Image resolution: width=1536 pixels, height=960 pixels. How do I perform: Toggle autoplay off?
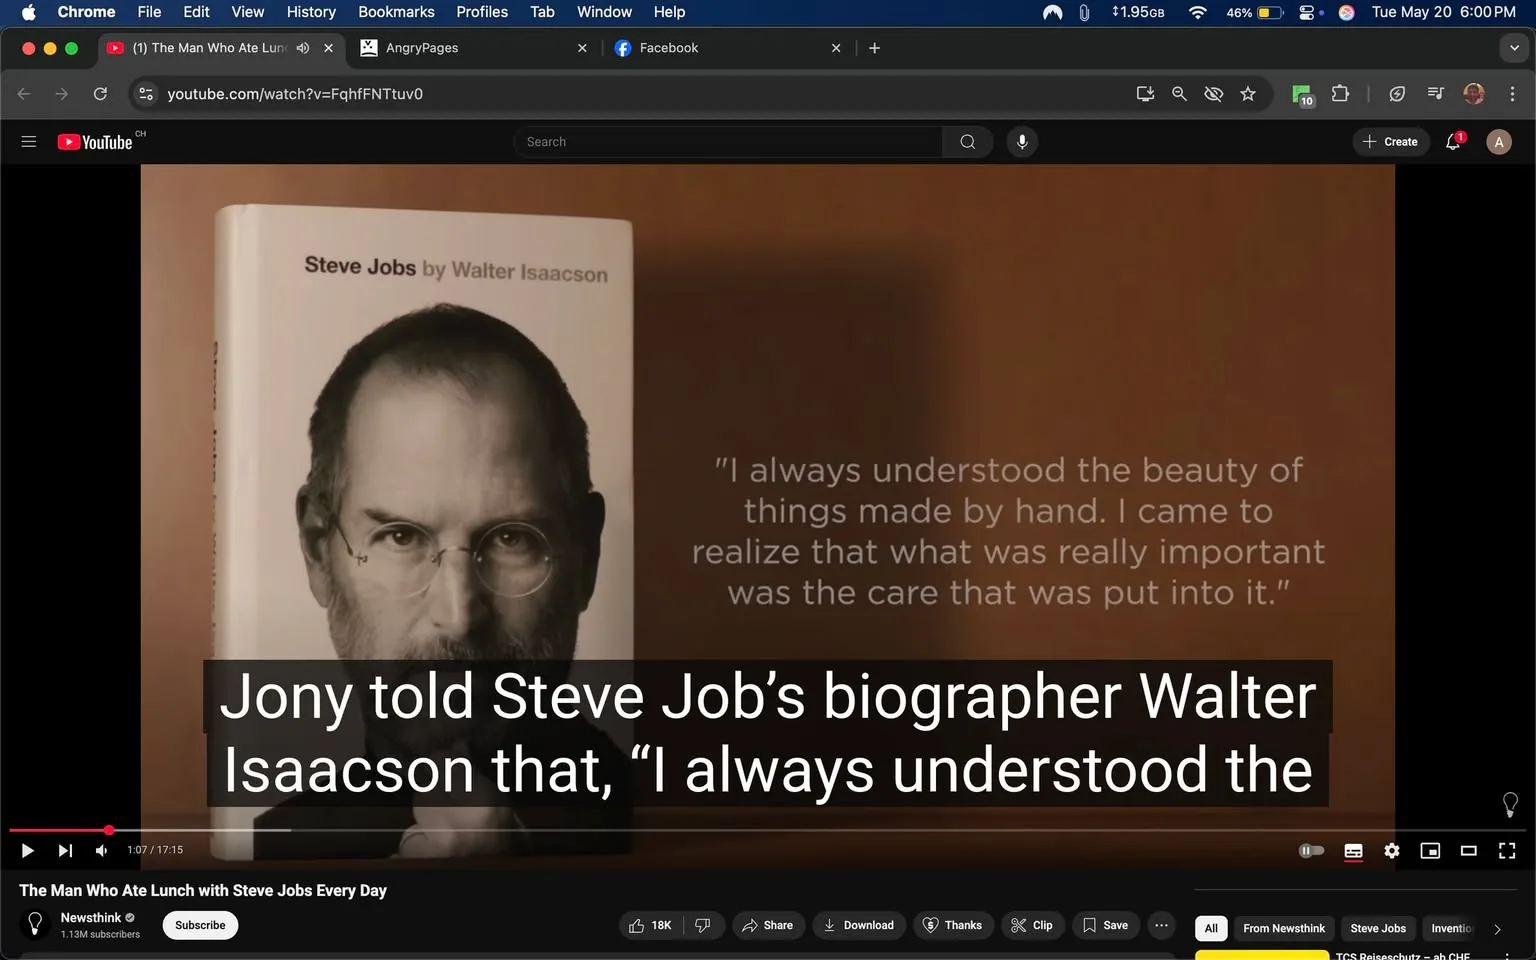pyautogui.click(x=1311, y=850)
